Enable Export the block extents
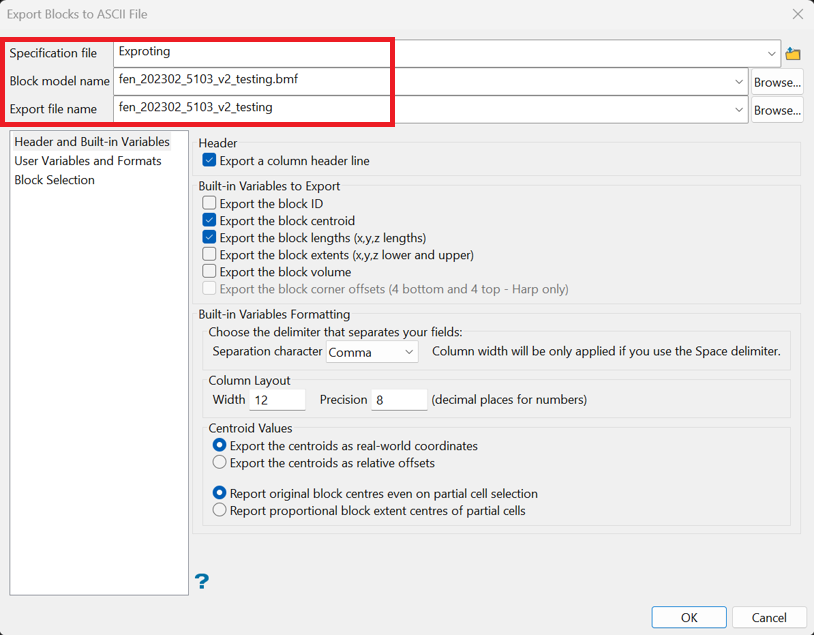This screenshot has height=635, width=814. 208,254
